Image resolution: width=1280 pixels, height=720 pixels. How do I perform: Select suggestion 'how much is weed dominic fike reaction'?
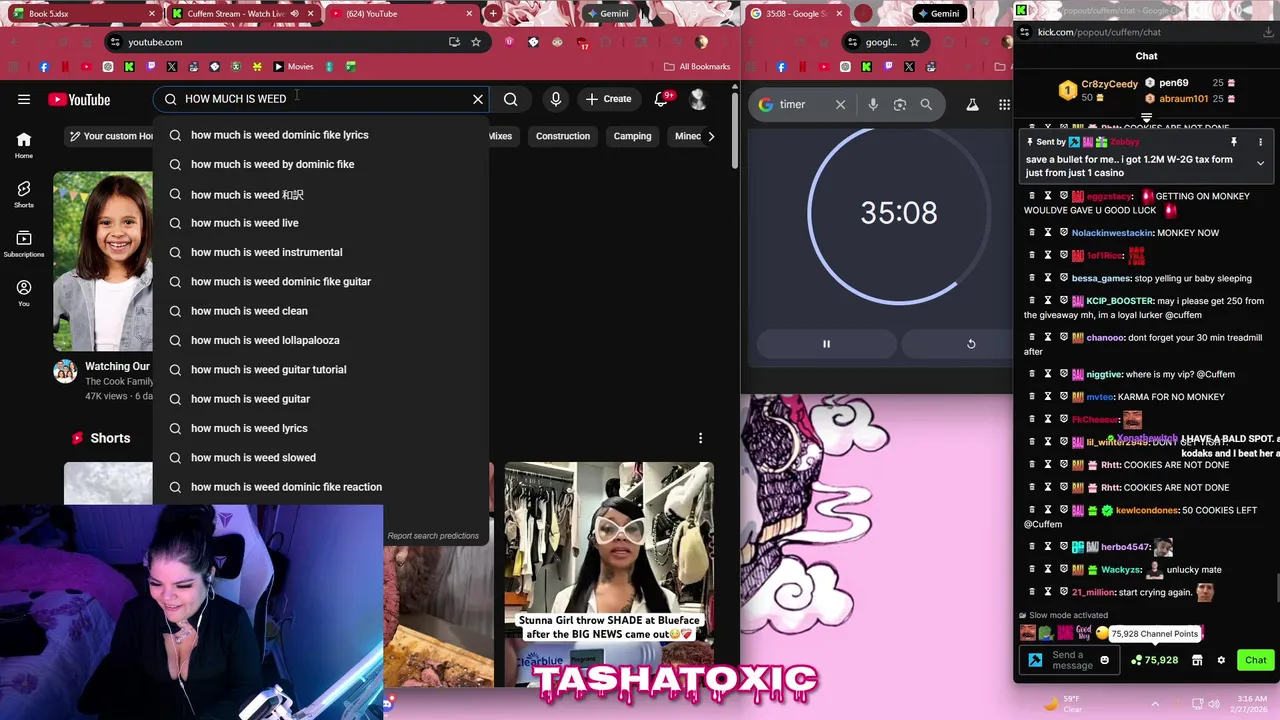[321, 487]
